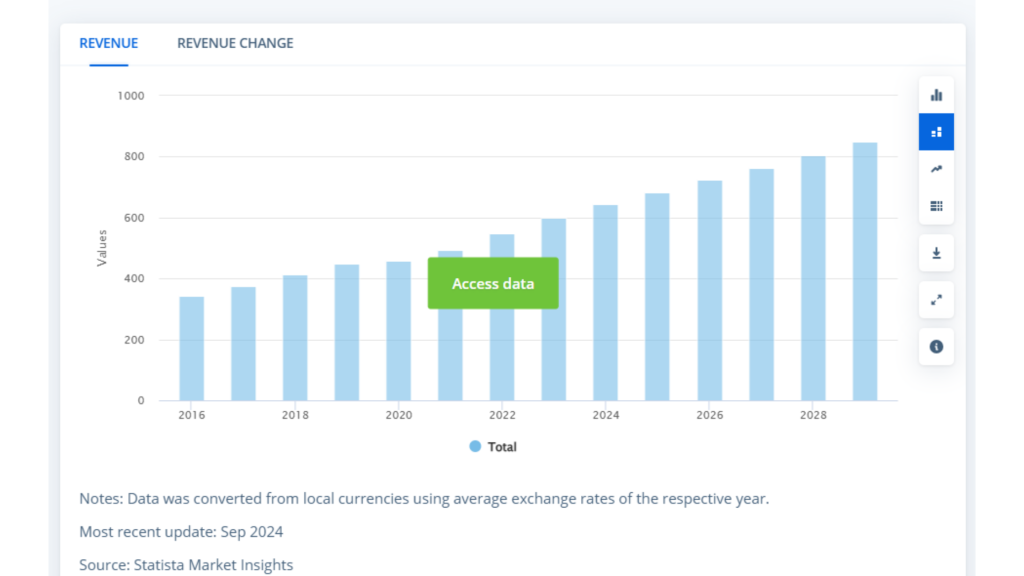
Task: Select the stacked chart view icon
Action: (936, 132)
